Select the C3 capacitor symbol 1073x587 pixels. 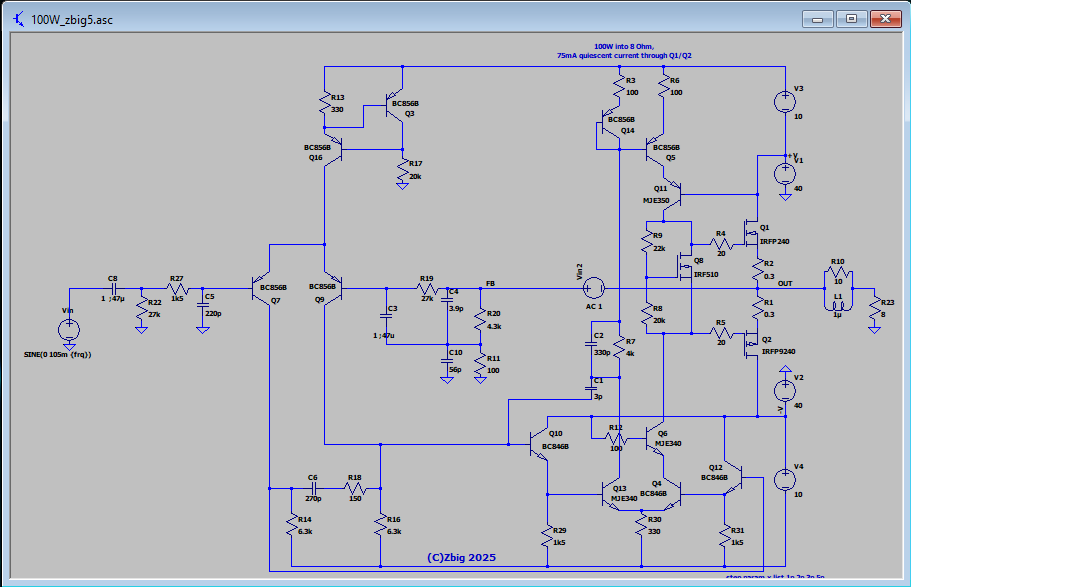[x=386, y=316]
